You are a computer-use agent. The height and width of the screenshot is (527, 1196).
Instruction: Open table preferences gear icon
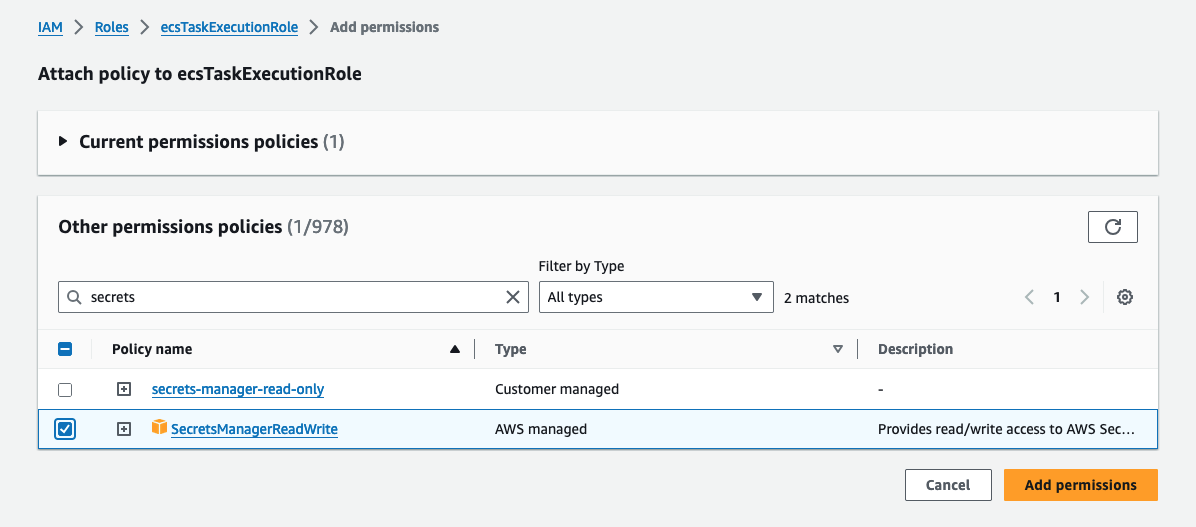tap(1125, 297)
